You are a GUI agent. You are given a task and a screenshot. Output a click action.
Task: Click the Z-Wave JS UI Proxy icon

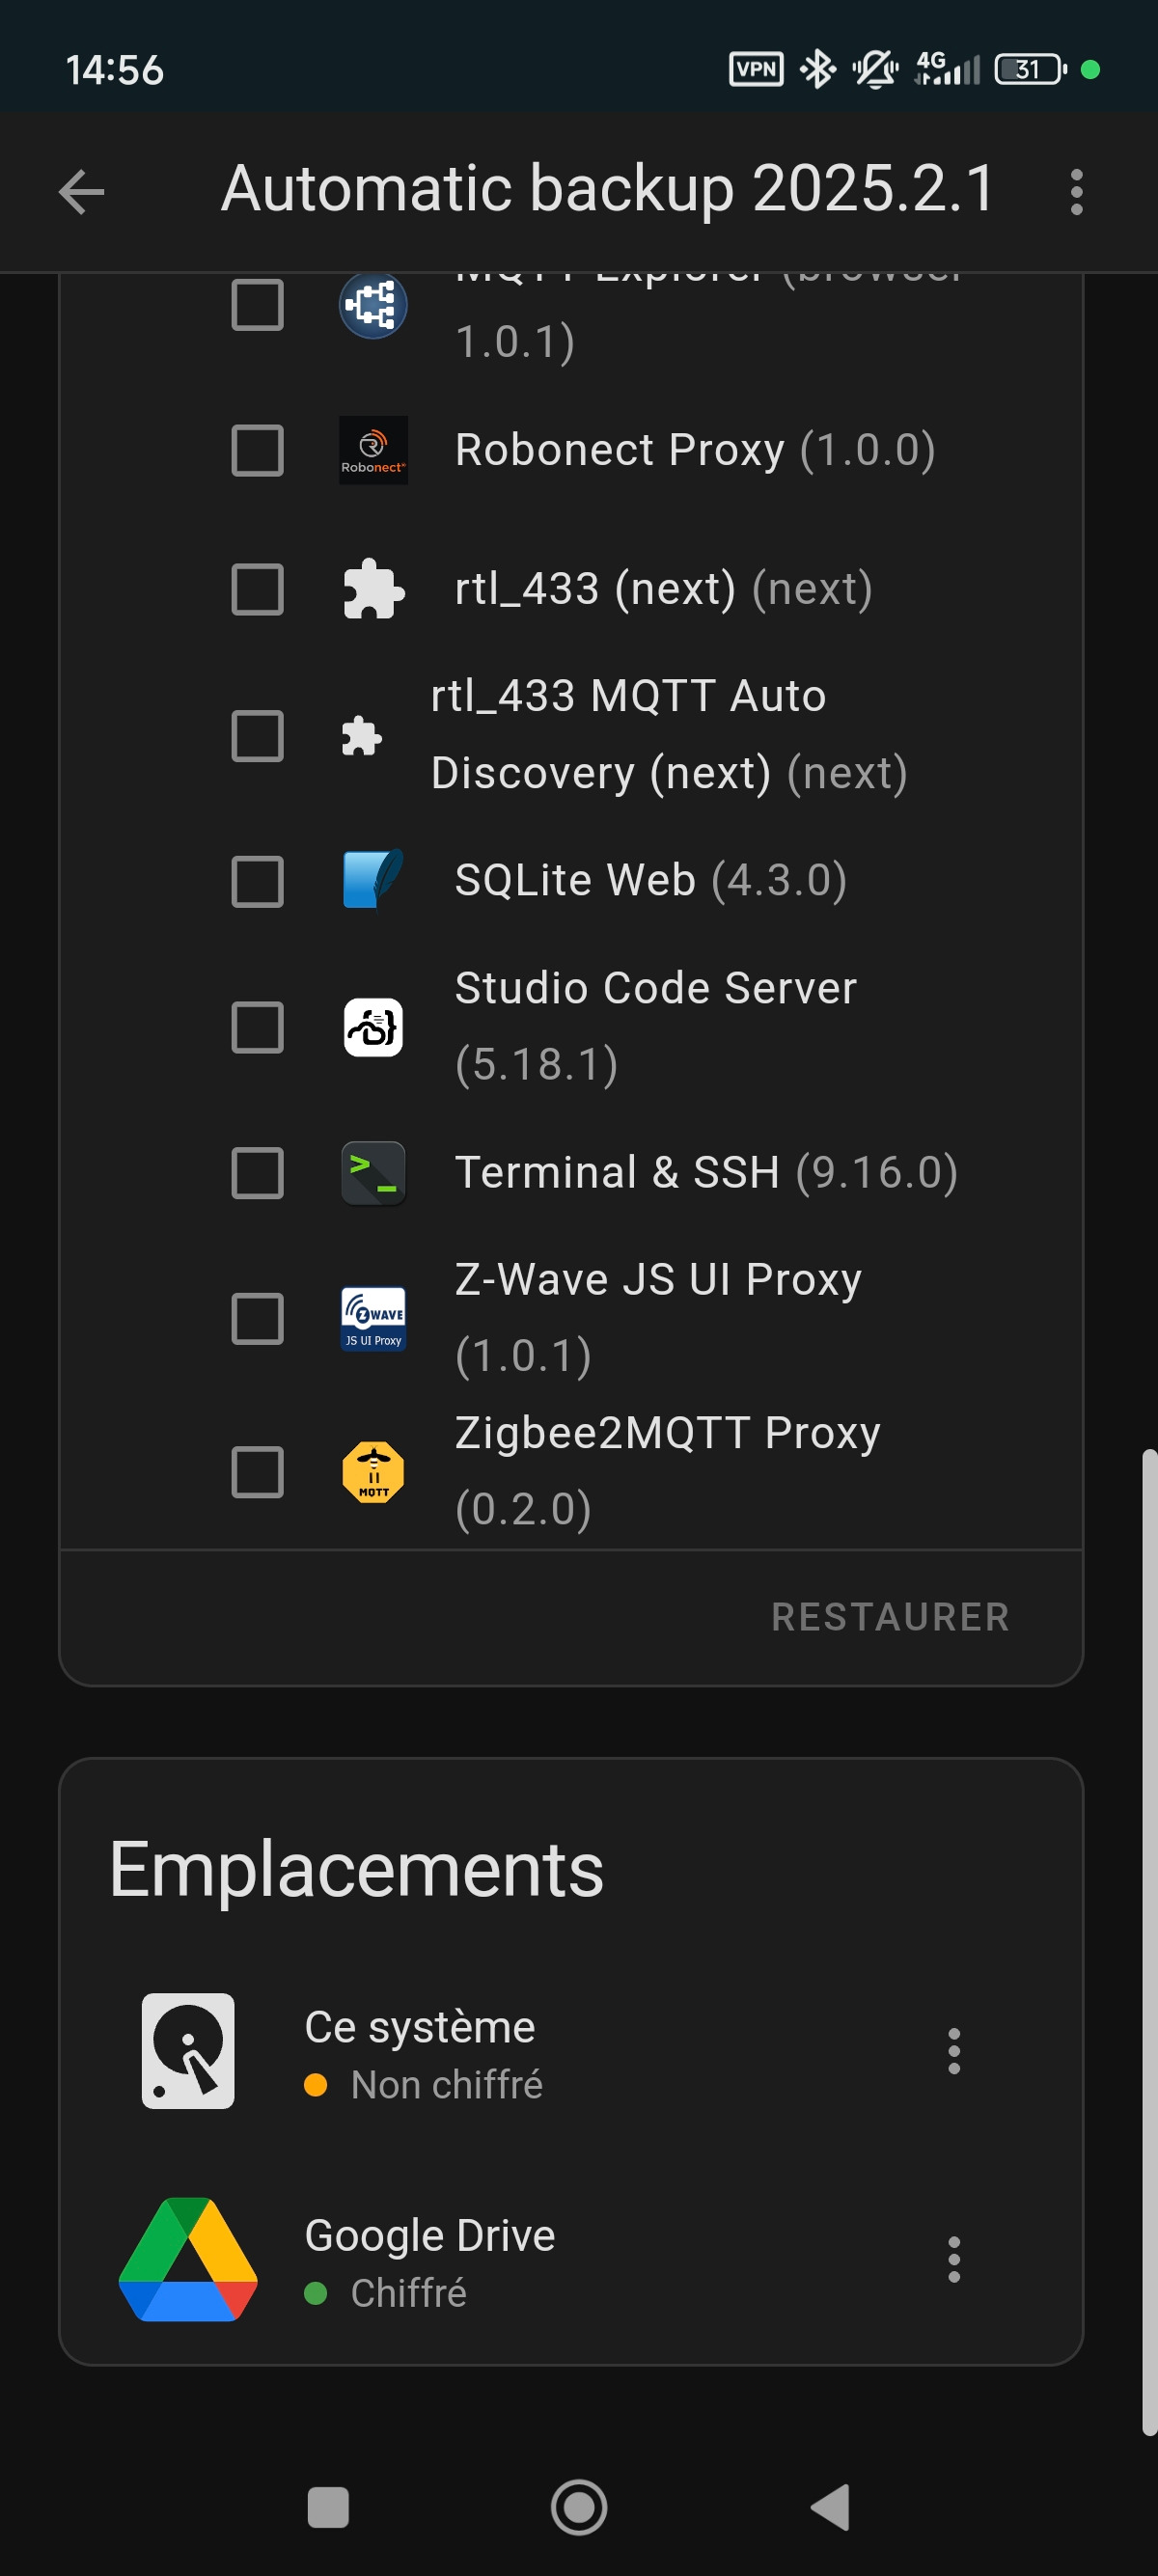tap(373, 1319)
